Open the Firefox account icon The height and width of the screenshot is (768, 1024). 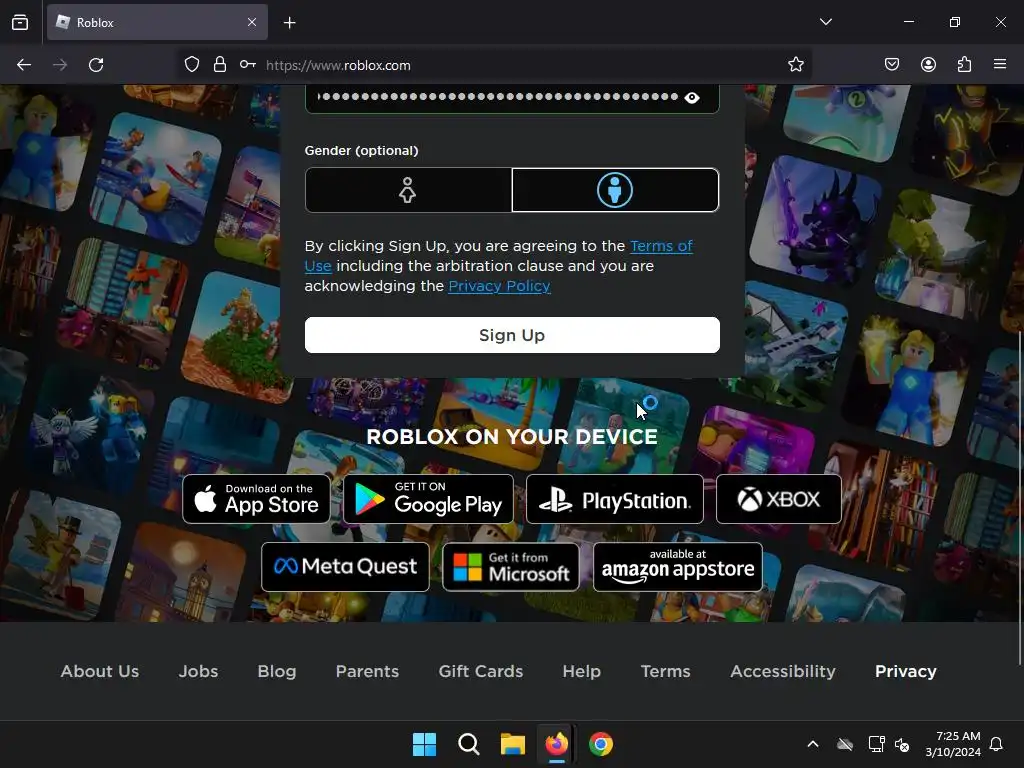point(928,65)
